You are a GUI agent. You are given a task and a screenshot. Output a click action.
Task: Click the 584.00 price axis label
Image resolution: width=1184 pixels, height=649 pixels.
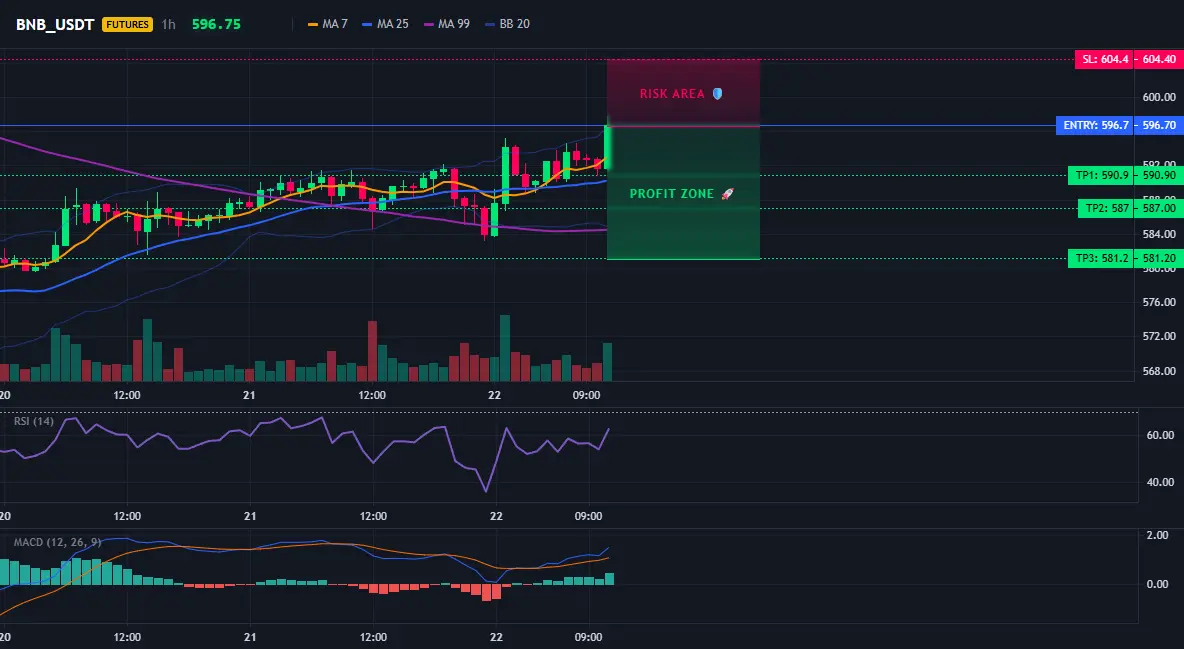pos(1159,234)
